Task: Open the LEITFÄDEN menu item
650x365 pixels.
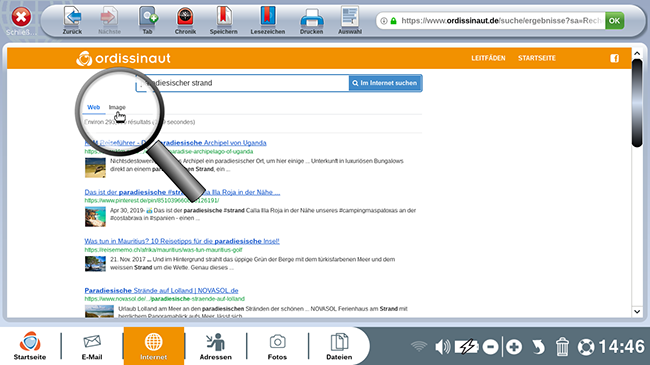Action: click(488, 58)
